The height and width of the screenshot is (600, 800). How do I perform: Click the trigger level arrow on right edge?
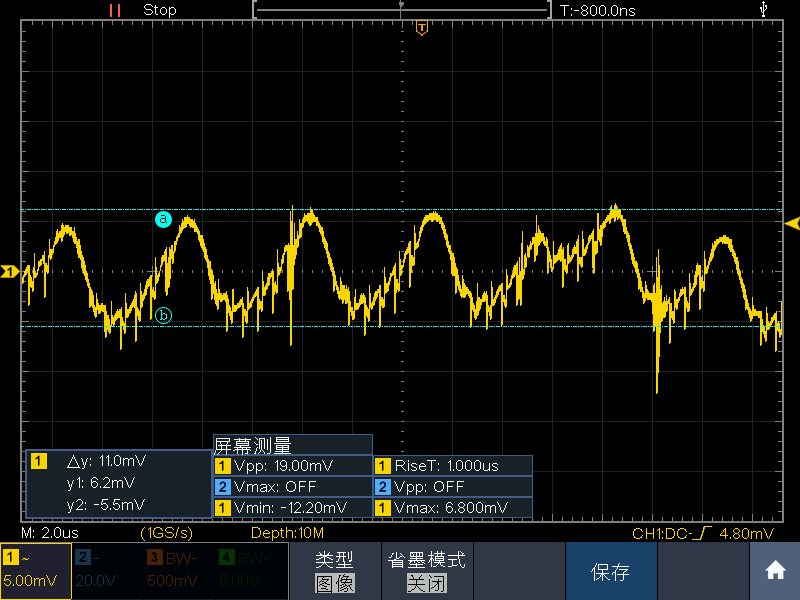pos(792,223)
